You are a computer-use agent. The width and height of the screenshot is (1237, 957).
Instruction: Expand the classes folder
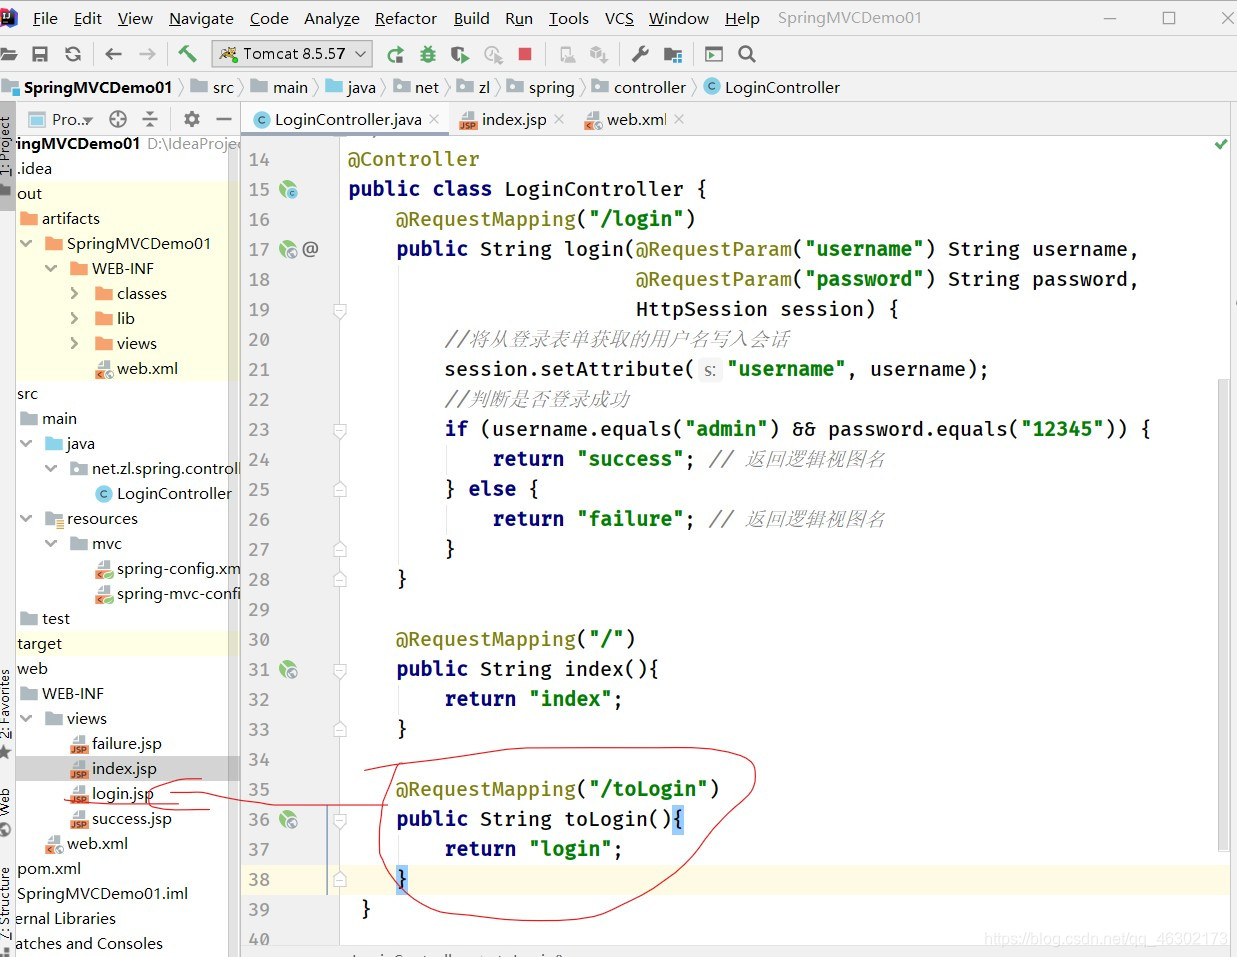coord(75,293)
